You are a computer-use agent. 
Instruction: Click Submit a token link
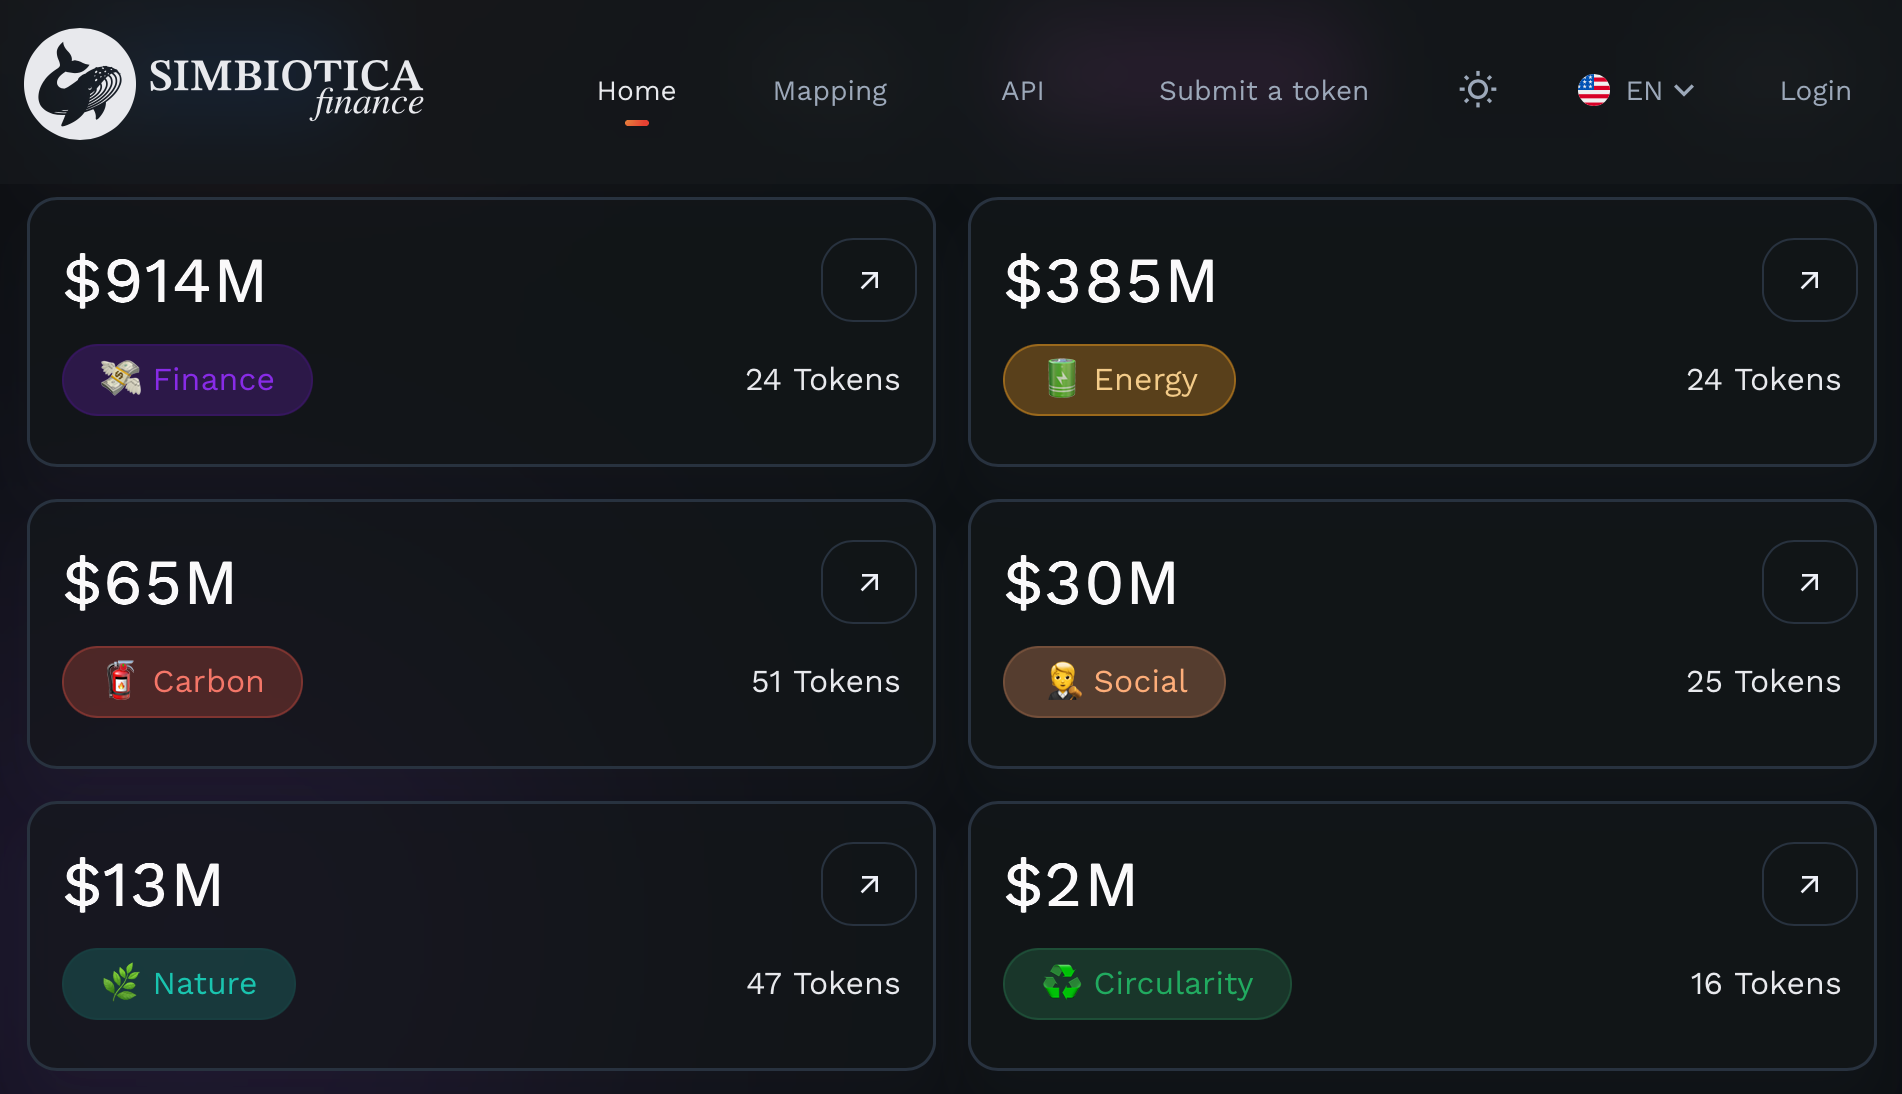tap(1263, 91)
